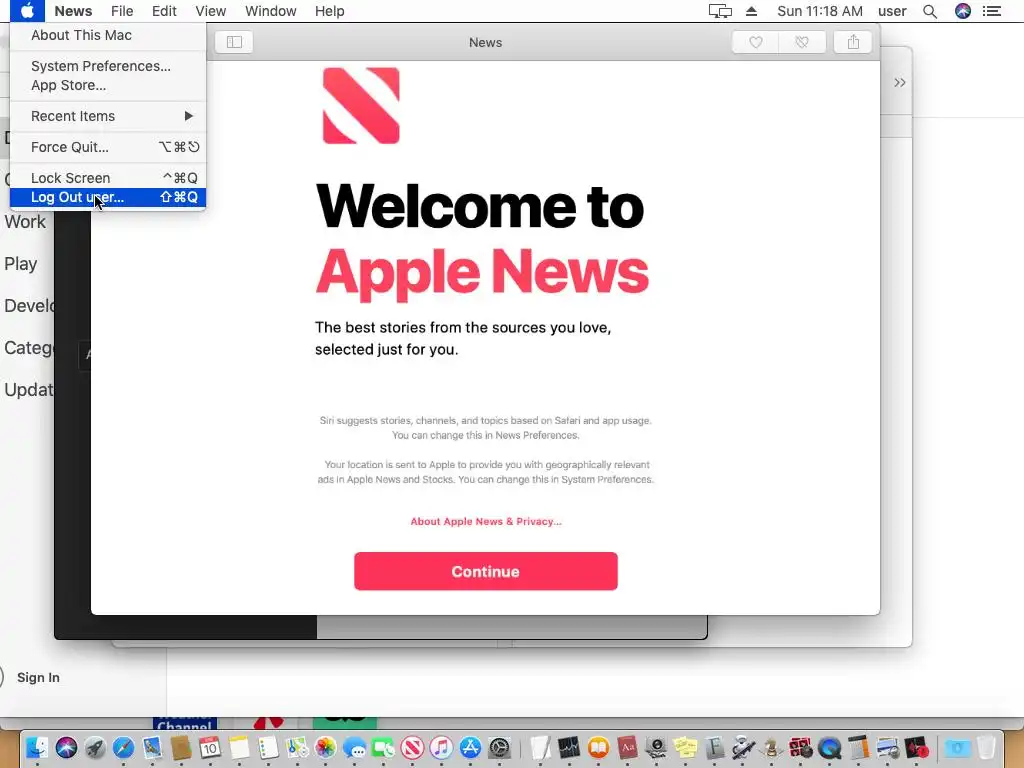Viewport: 1024px width, 768px height.
Task: Open Safari compass icon in Dock
Action: click(x=123, y=748)
